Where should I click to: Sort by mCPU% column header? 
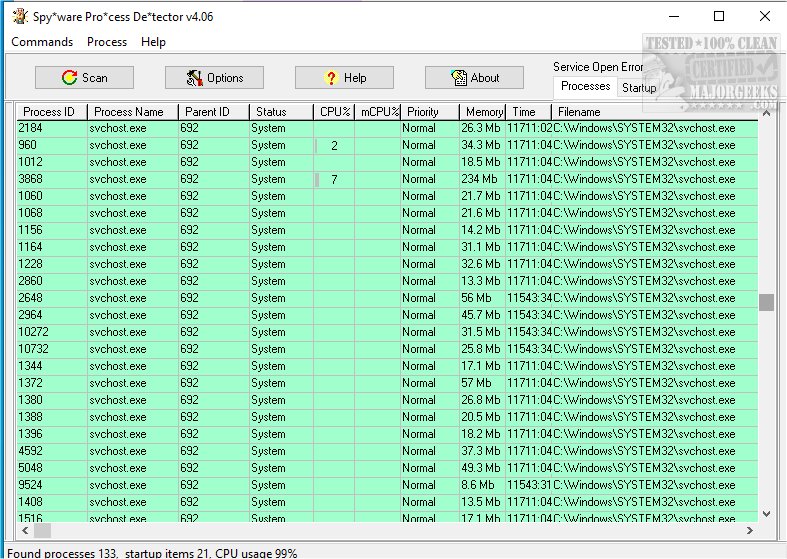coord(379,112)
